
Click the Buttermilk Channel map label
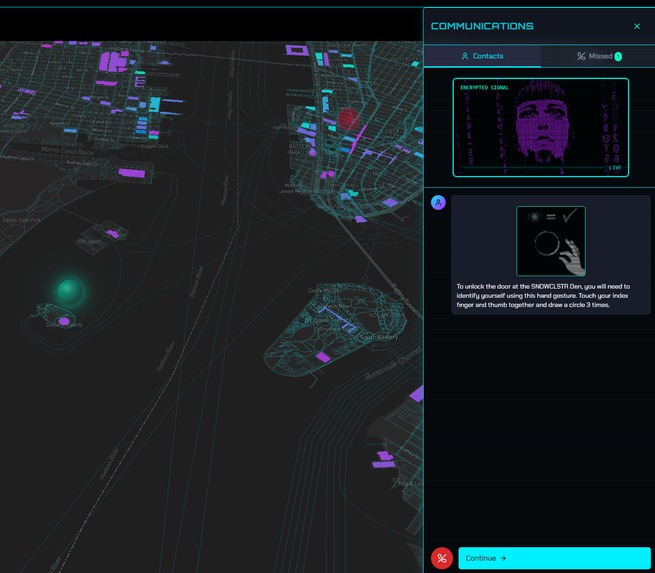click(x=393, y=363)
